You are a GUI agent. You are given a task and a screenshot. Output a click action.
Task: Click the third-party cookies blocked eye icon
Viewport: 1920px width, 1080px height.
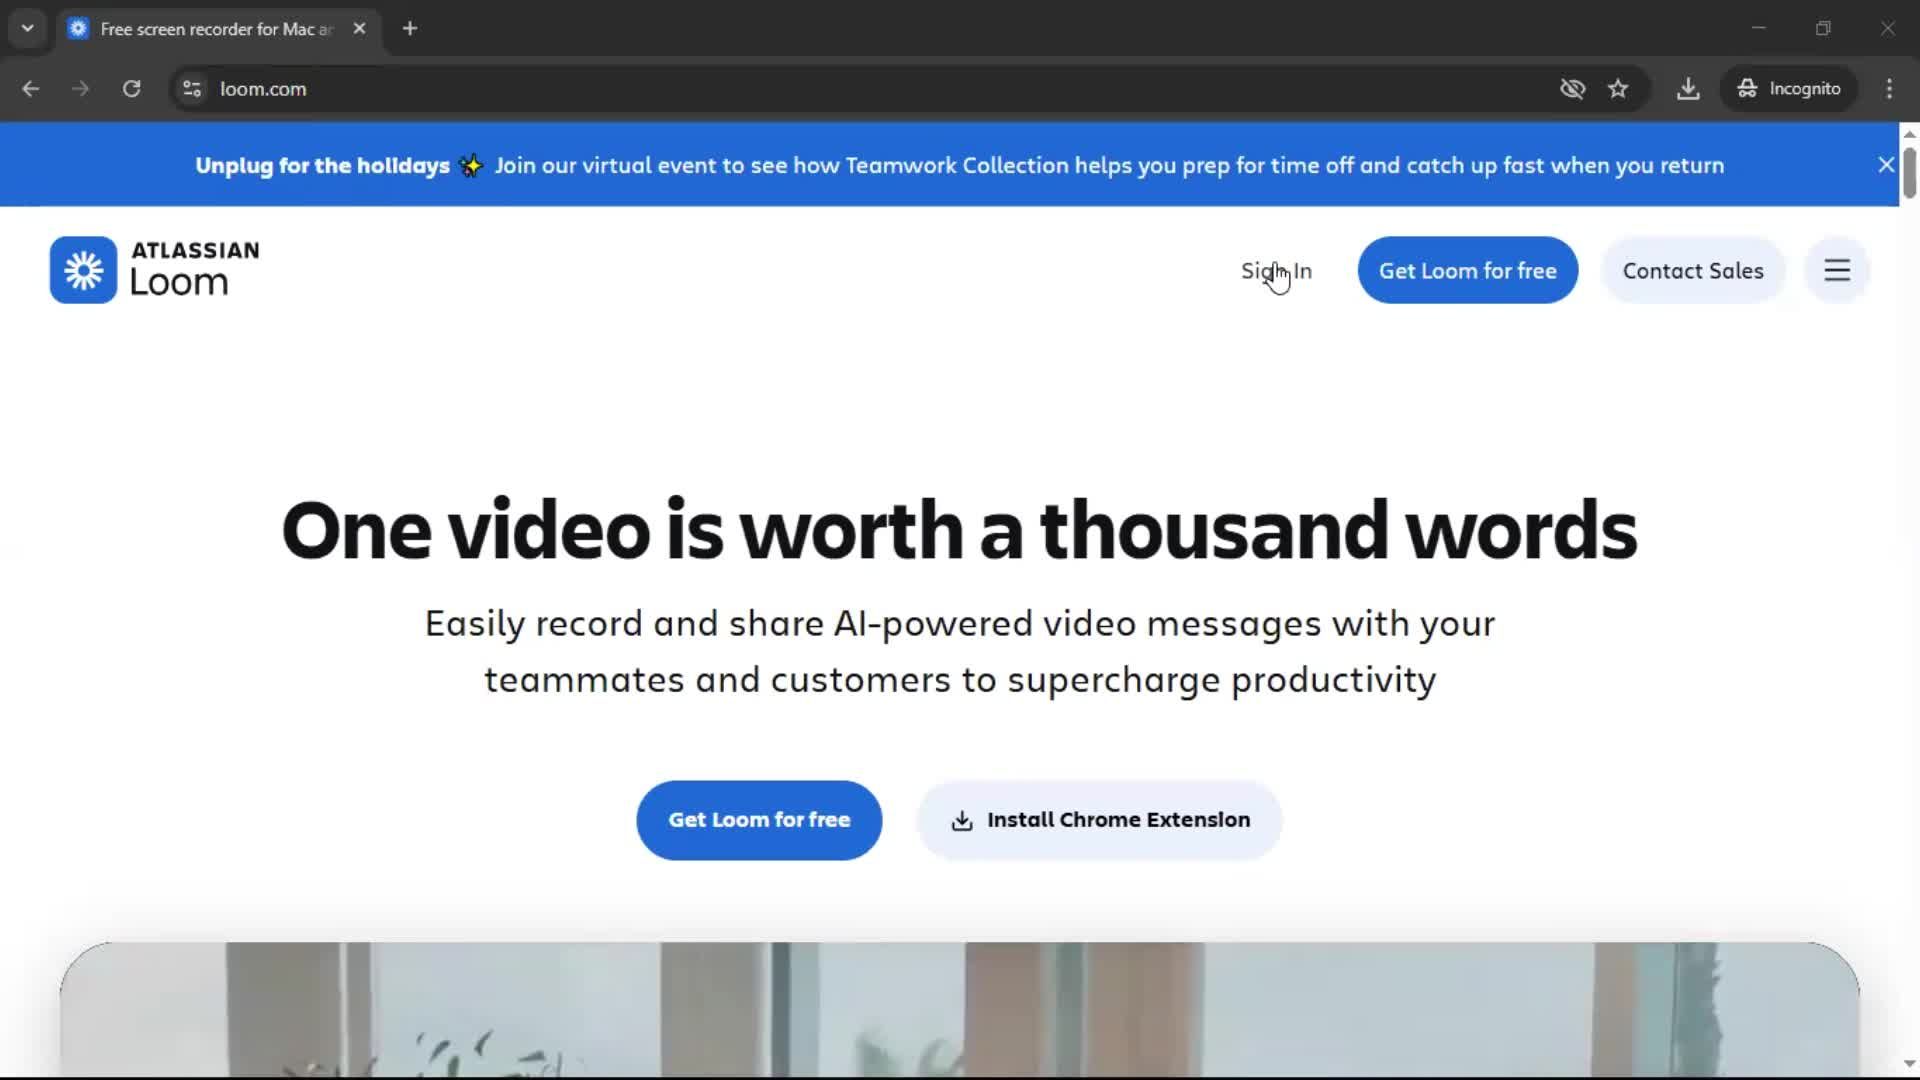point(1572,89)
